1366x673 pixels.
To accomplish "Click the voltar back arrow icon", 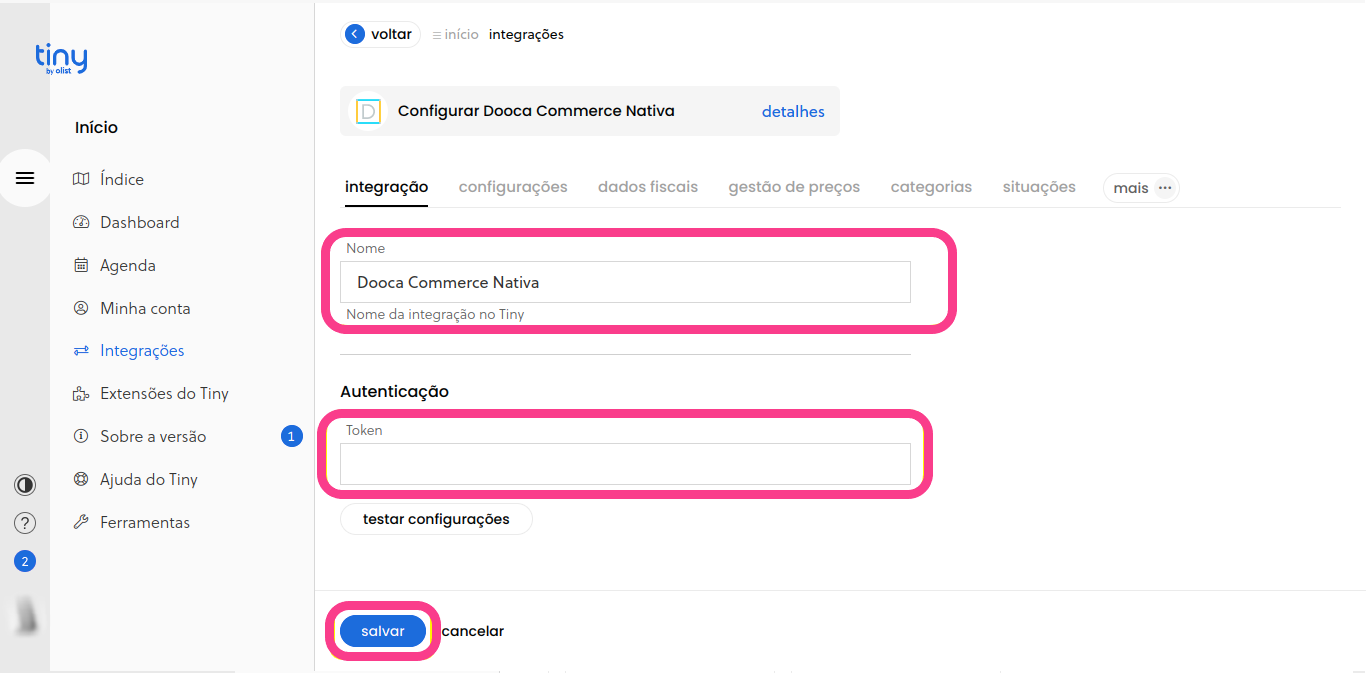I will 355,34.
